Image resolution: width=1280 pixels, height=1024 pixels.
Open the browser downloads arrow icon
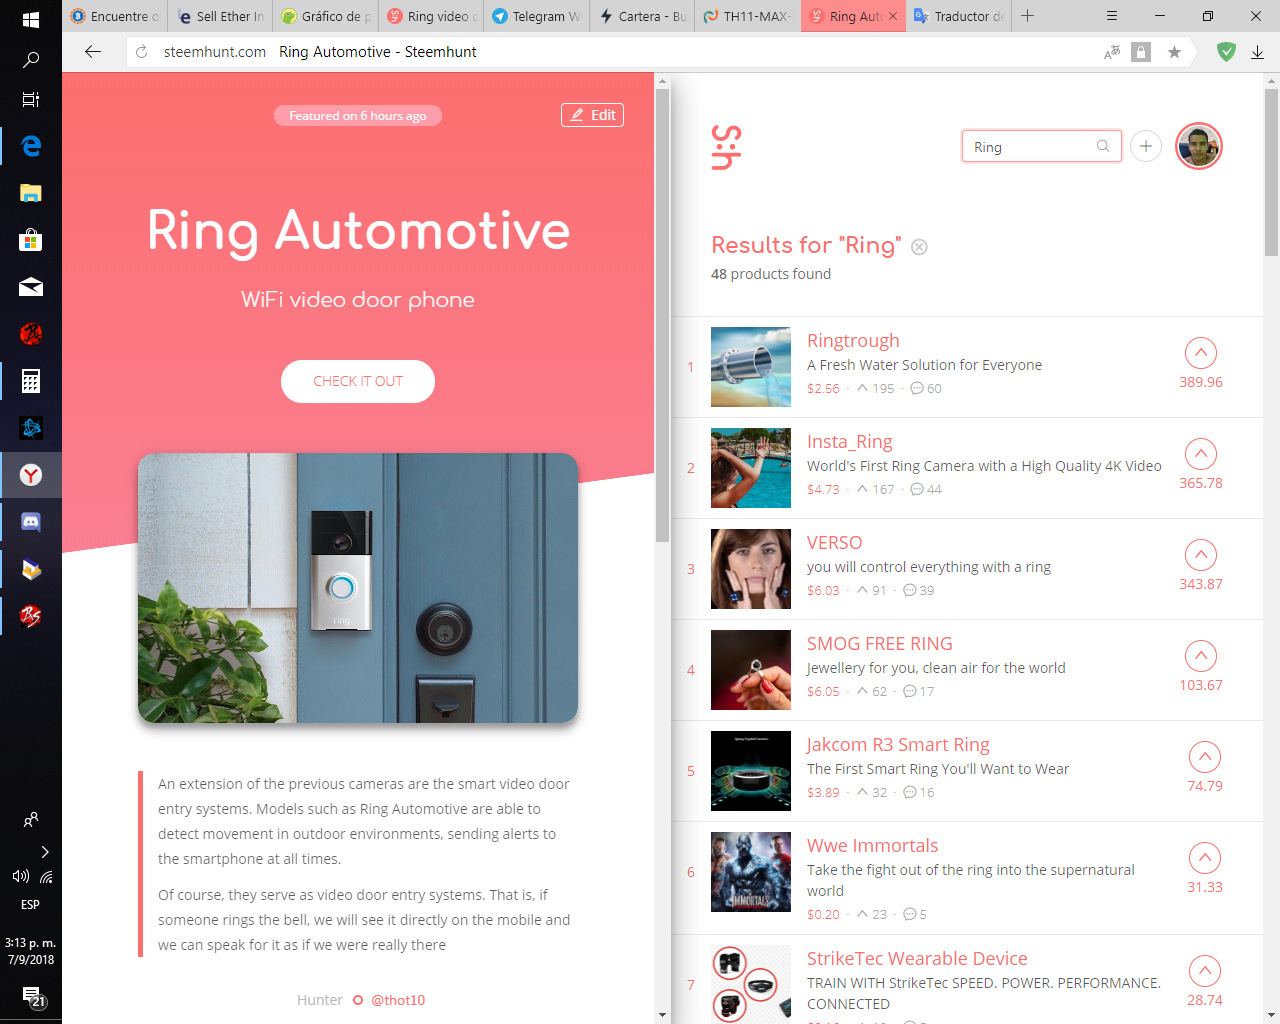[1258, 52]
